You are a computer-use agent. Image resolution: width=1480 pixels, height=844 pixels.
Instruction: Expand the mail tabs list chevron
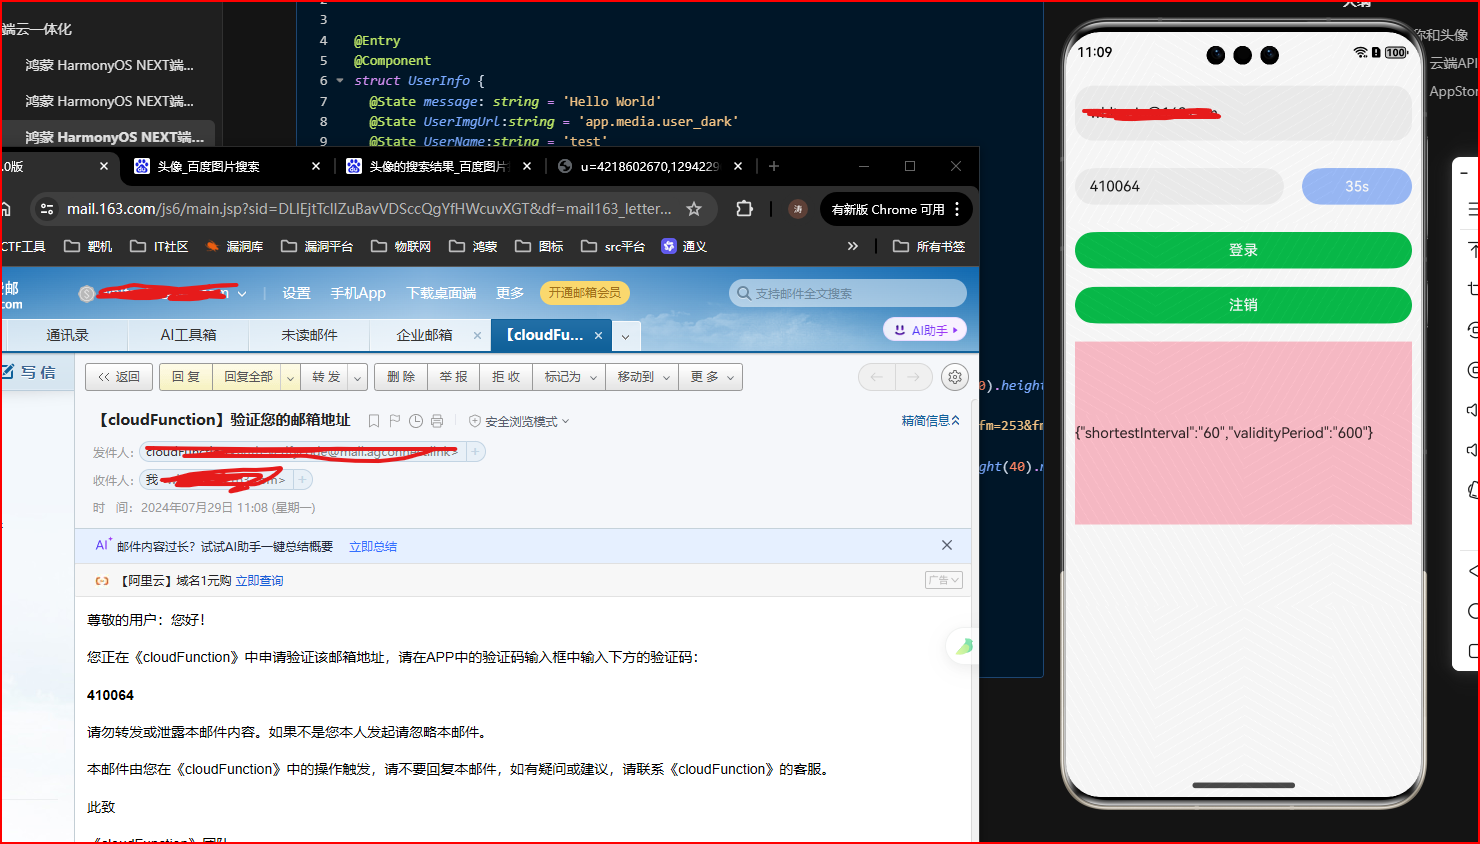(625, 336)
